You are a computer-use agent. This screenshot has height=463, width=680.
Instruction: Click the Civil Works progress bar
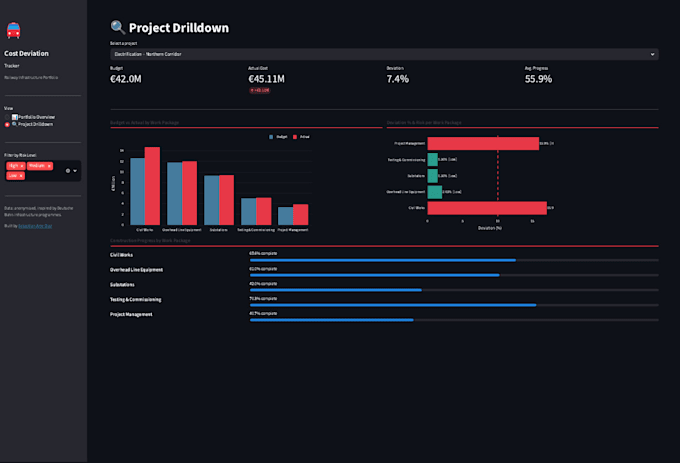[x=454, y=260]
